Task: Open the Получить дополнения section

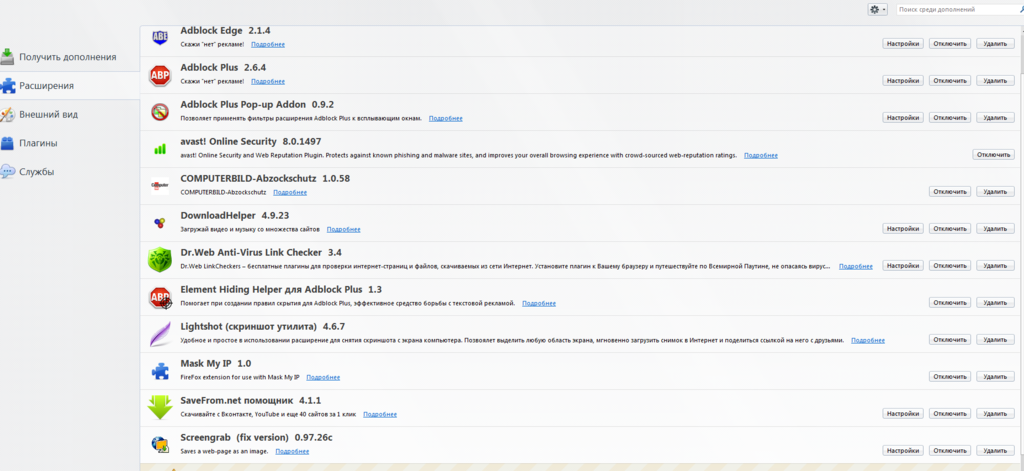Action: [70, 57]
